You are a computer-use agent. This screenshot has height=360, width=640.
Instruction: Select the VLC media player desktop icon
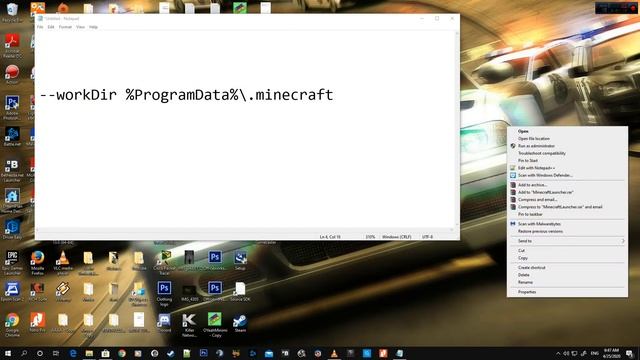pyautogui.click(x=62, y=261)
